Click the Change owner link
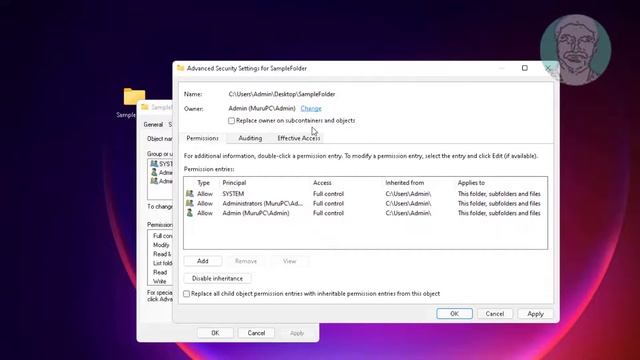640x360 pixels. (311, 108)
